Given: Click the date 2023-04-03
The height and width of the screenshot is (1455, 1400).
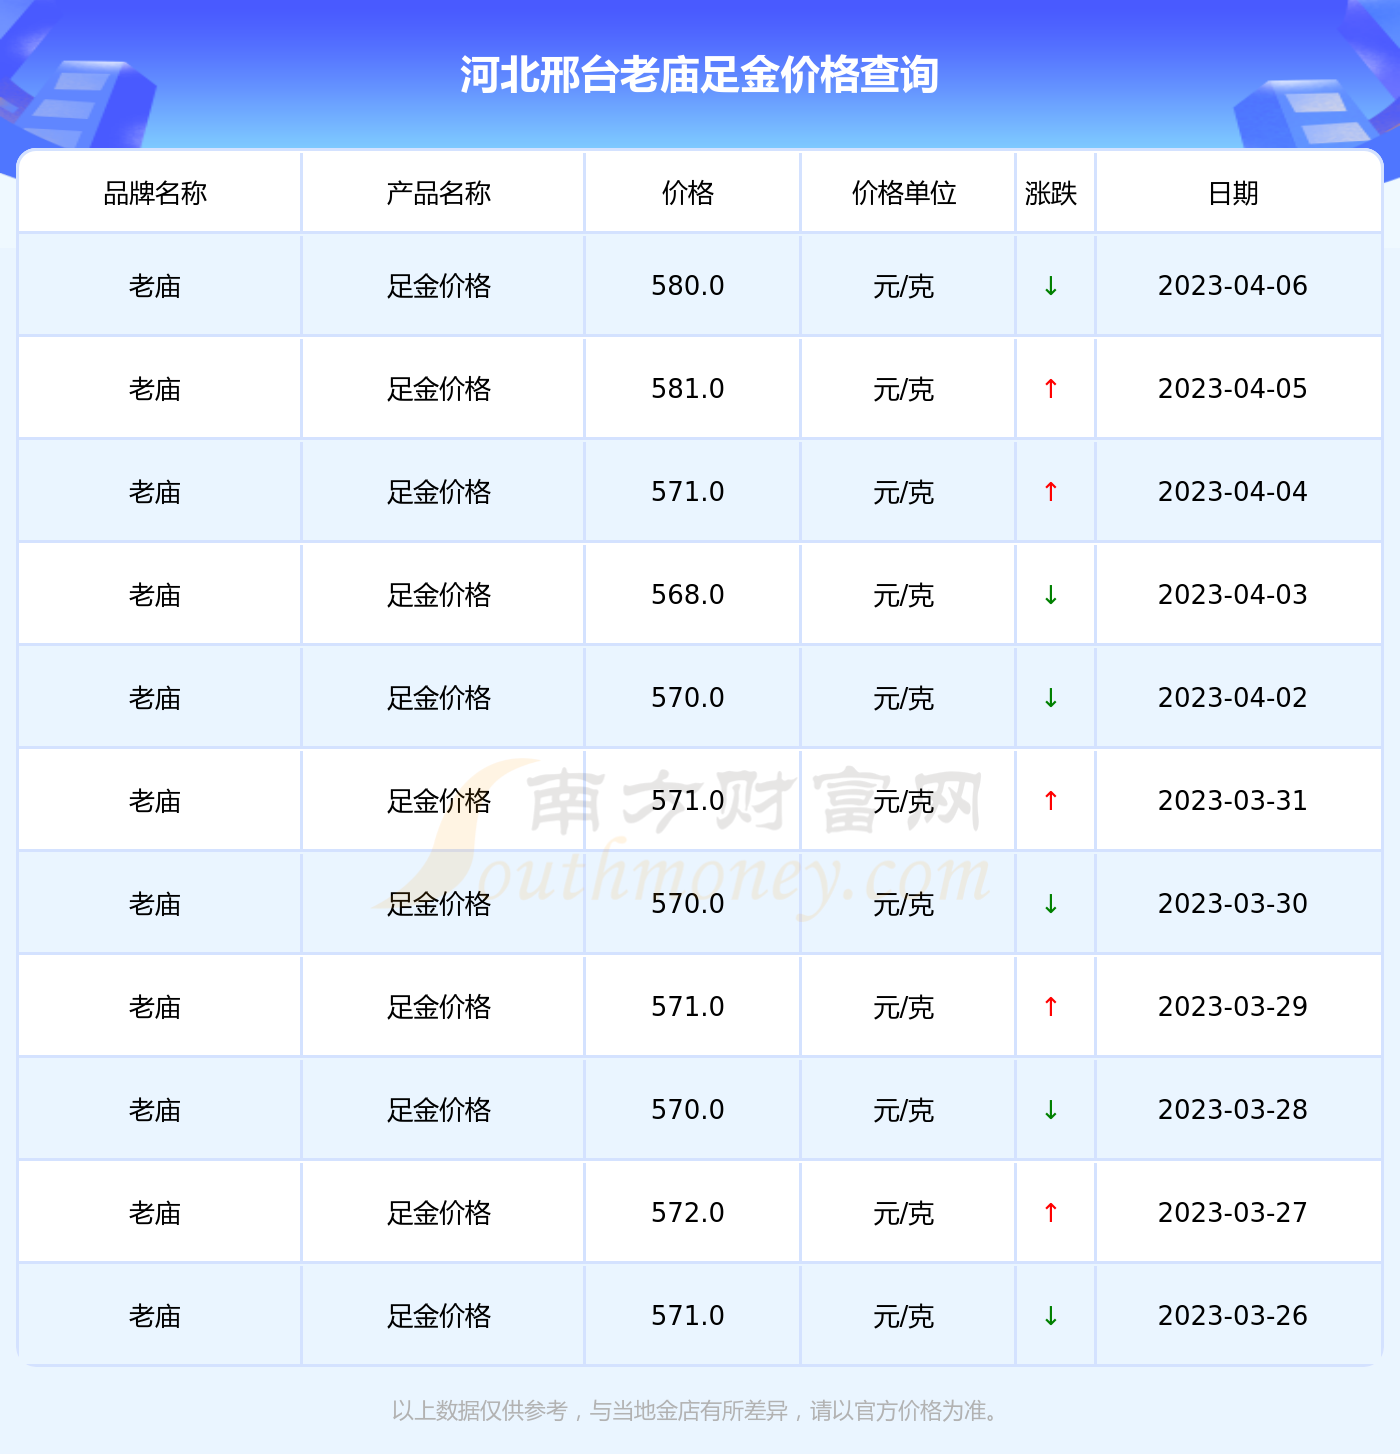Looking at the screenshot, I should pos(1233,595).
